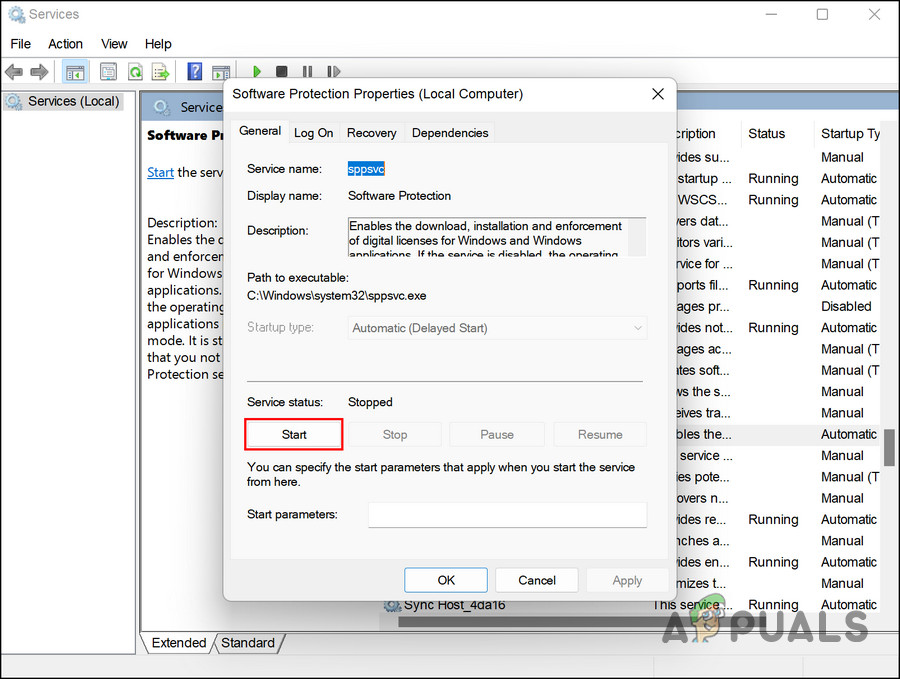Image resolution: width=900 pixels, height=679 pixels.
Task: Click the green Start Service toolbar icon
Action: (x=257, y=72)
